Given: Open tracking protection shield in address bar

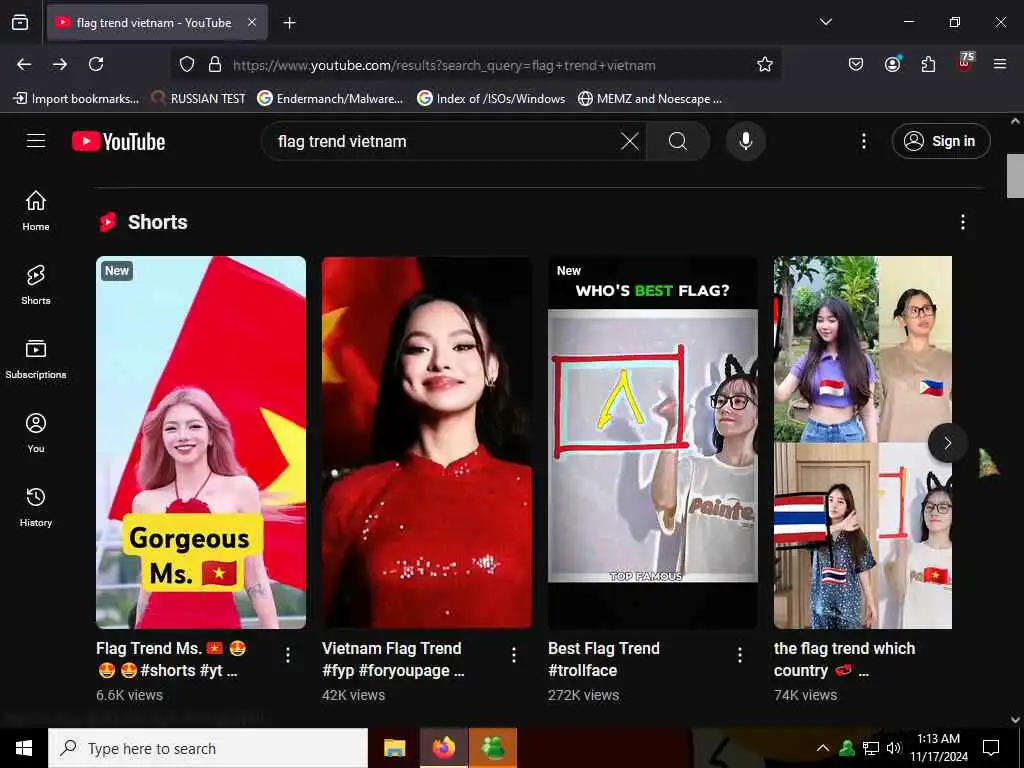Looking at the screenshot, I should pyautogui.click(x=187, y=65).
